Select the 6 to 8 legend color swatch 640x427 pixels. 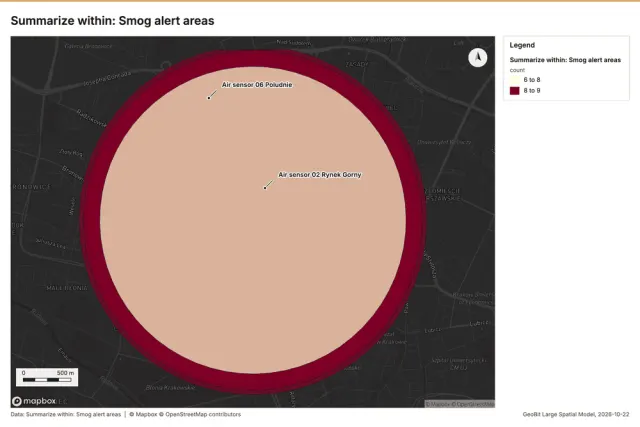[x=515, y=80]
